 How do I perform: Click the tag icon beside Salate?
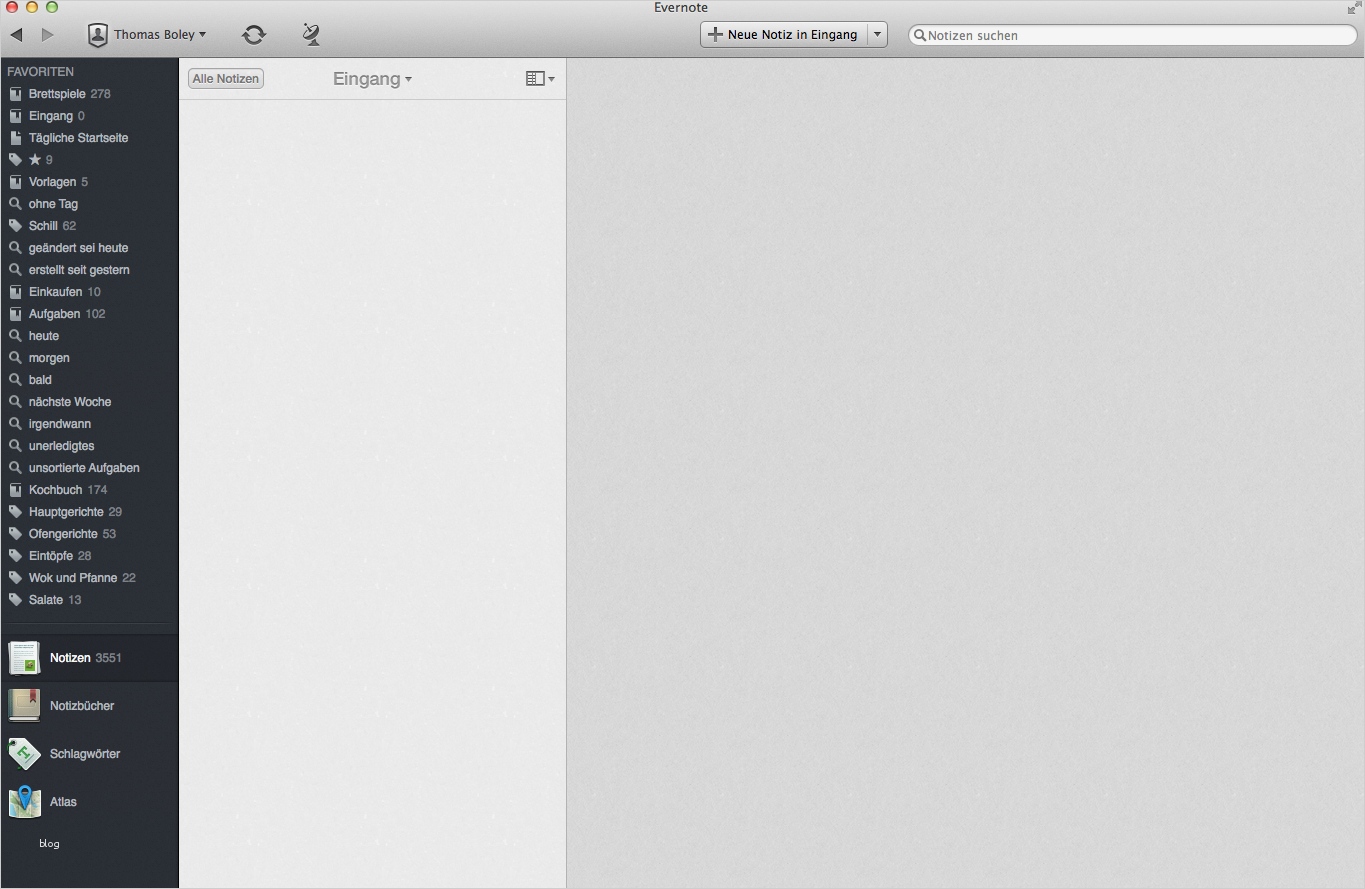(x=15, y=600)
